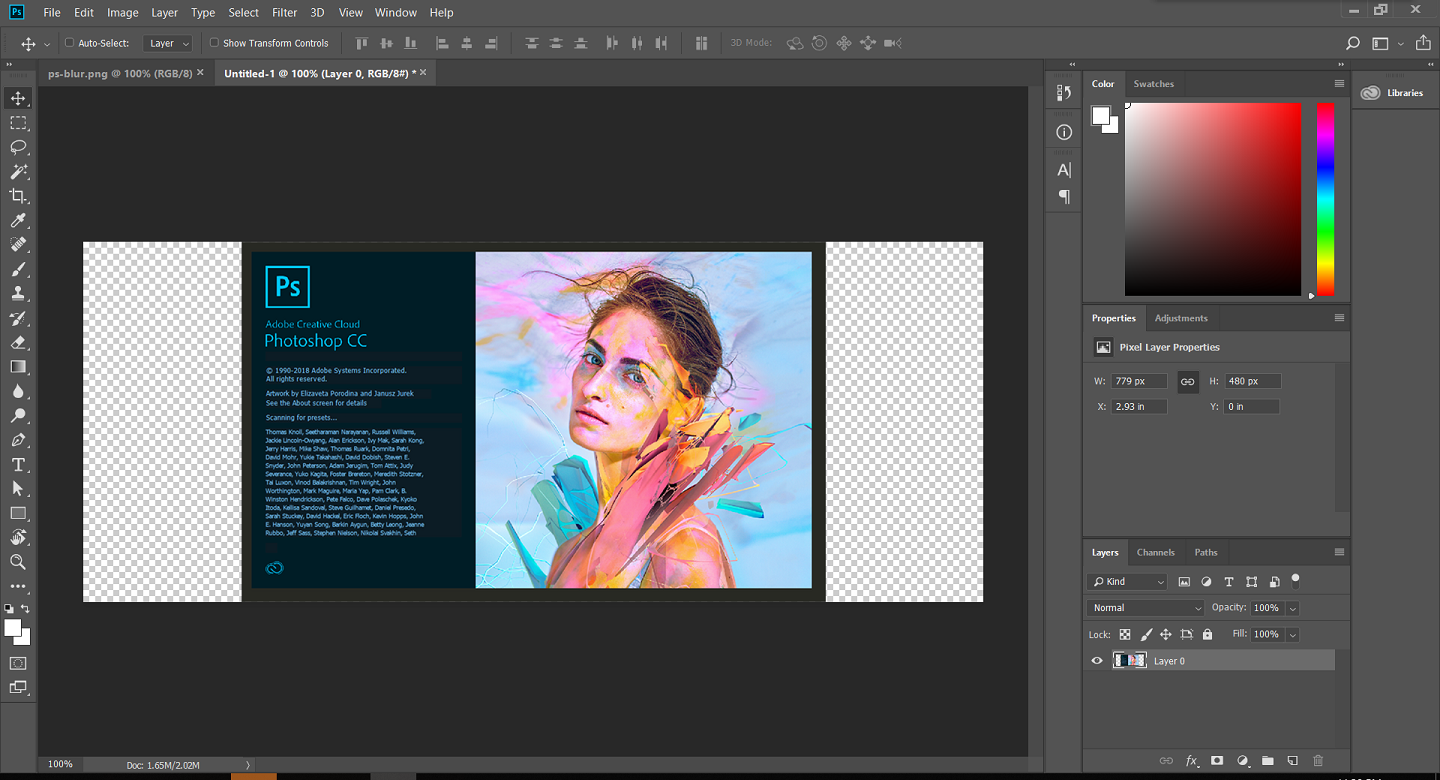Select the Horizontal Type tool
Screen dimensions: 1440x780
(18, 465)
